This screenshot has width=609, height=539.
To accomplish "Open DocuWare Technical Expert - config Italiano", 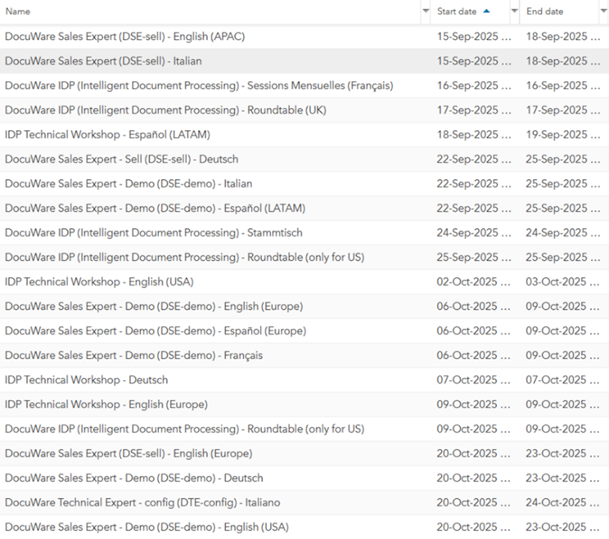I will (x=142, y=502).
